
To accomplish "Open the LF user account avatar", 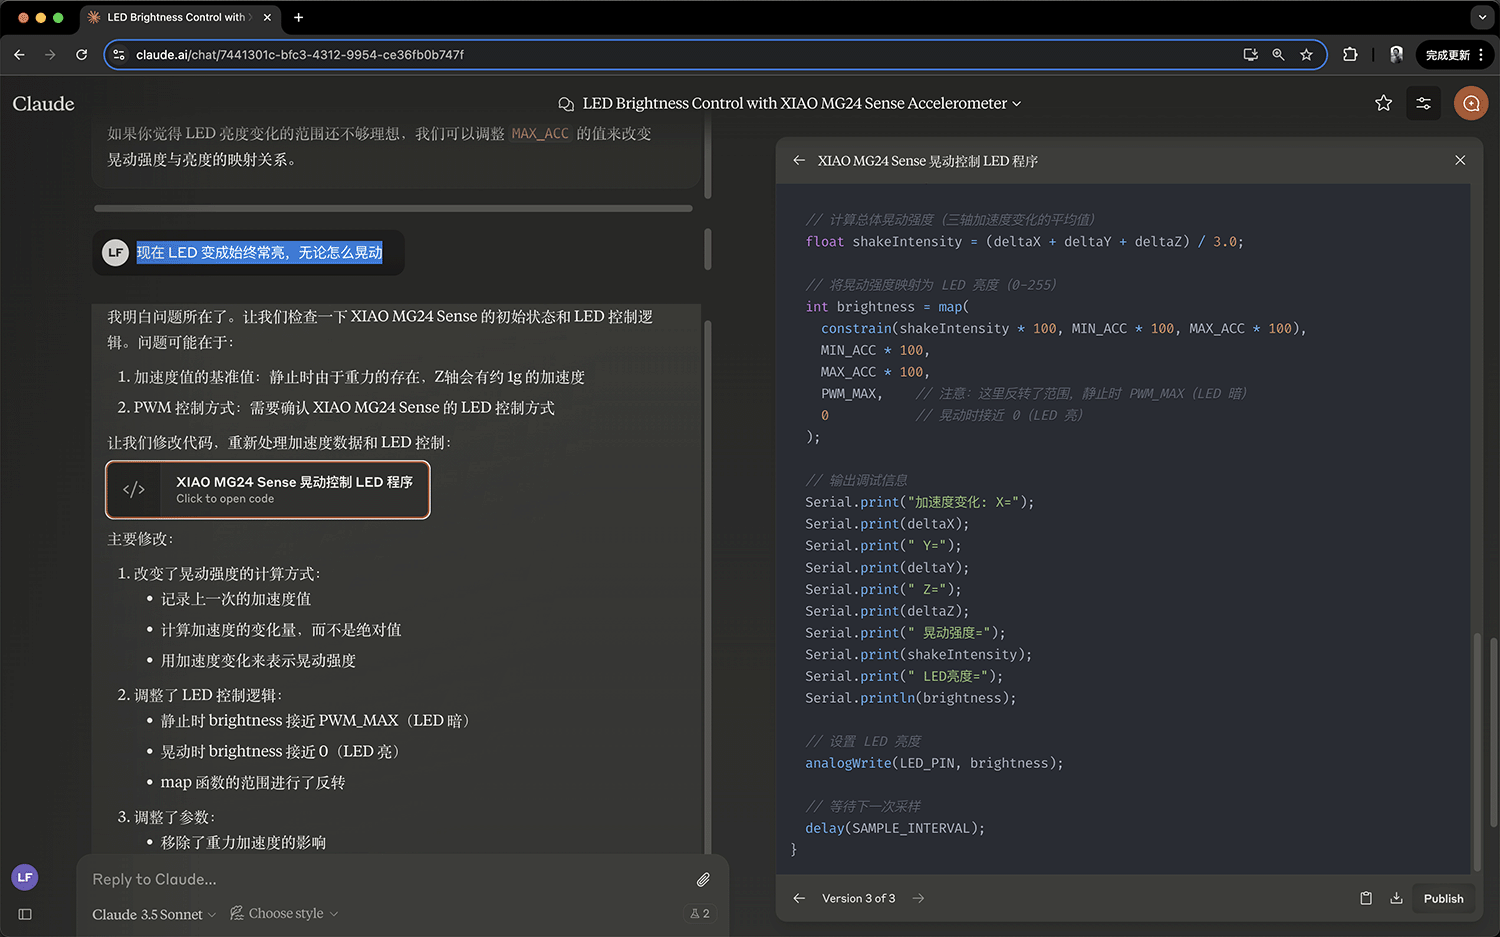I will pyautogui.click(x=25, y=877).
